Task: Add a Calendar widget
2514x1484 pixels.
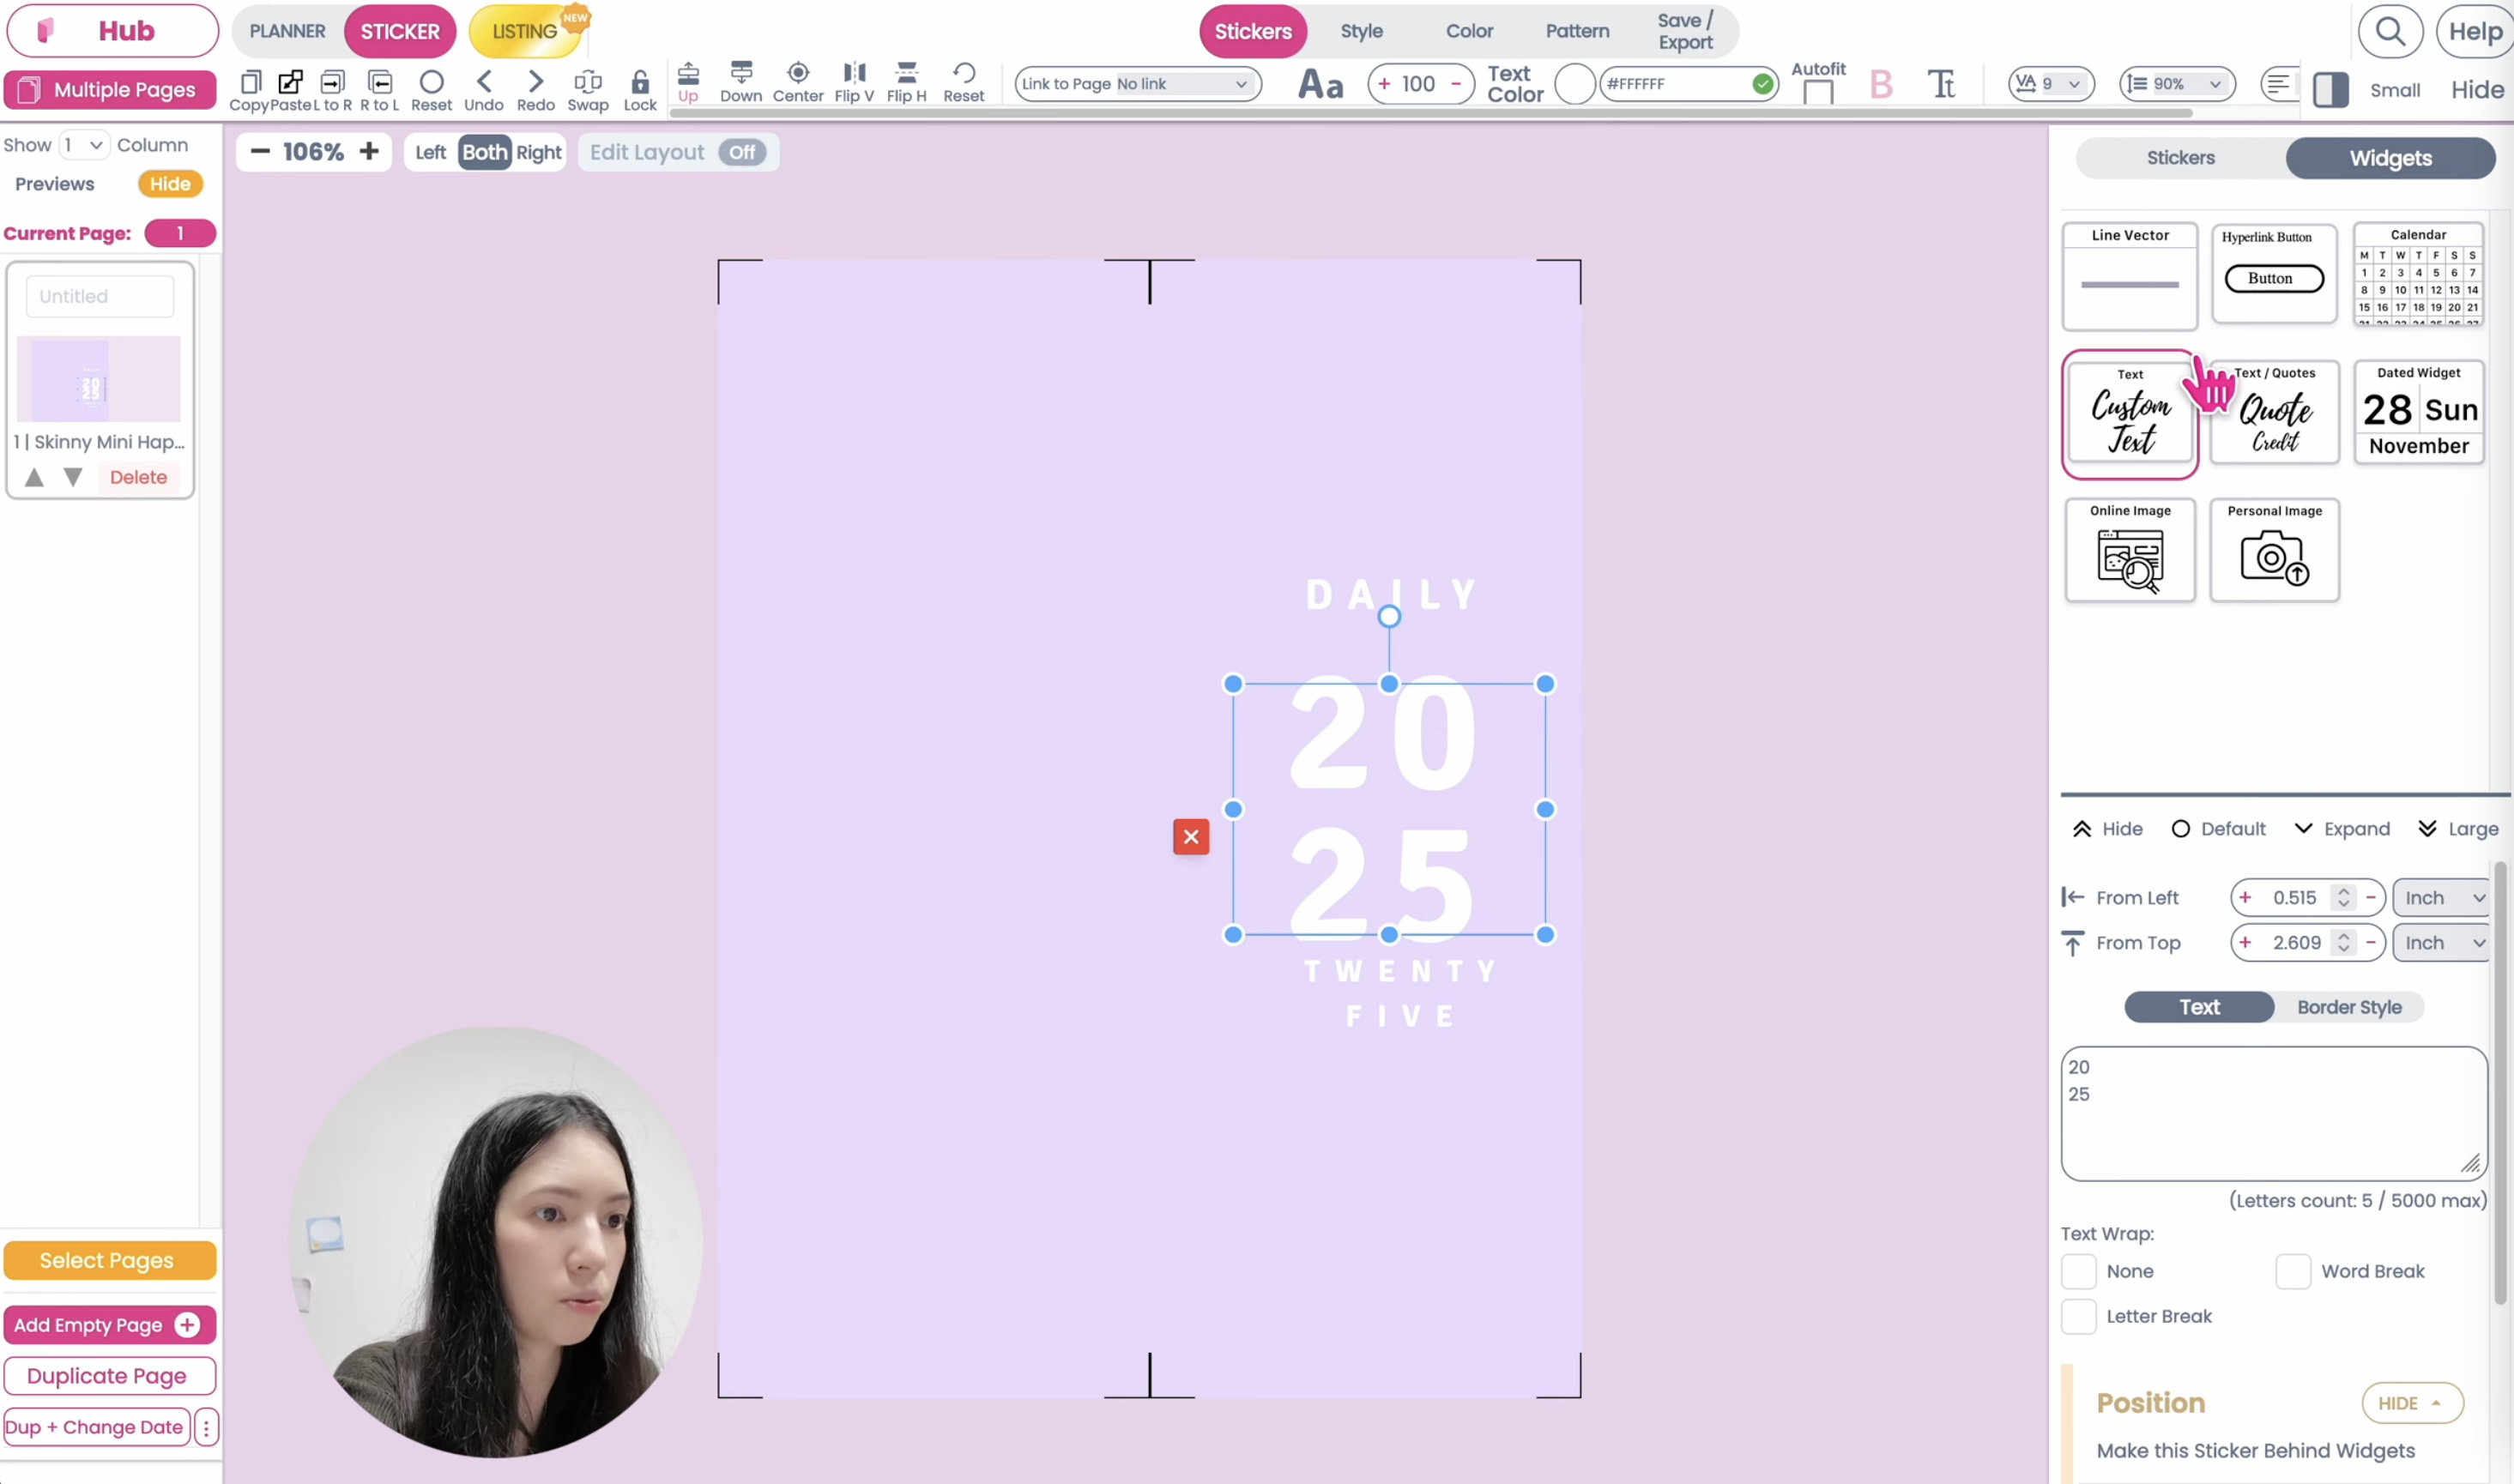Action: [2419, 275]
